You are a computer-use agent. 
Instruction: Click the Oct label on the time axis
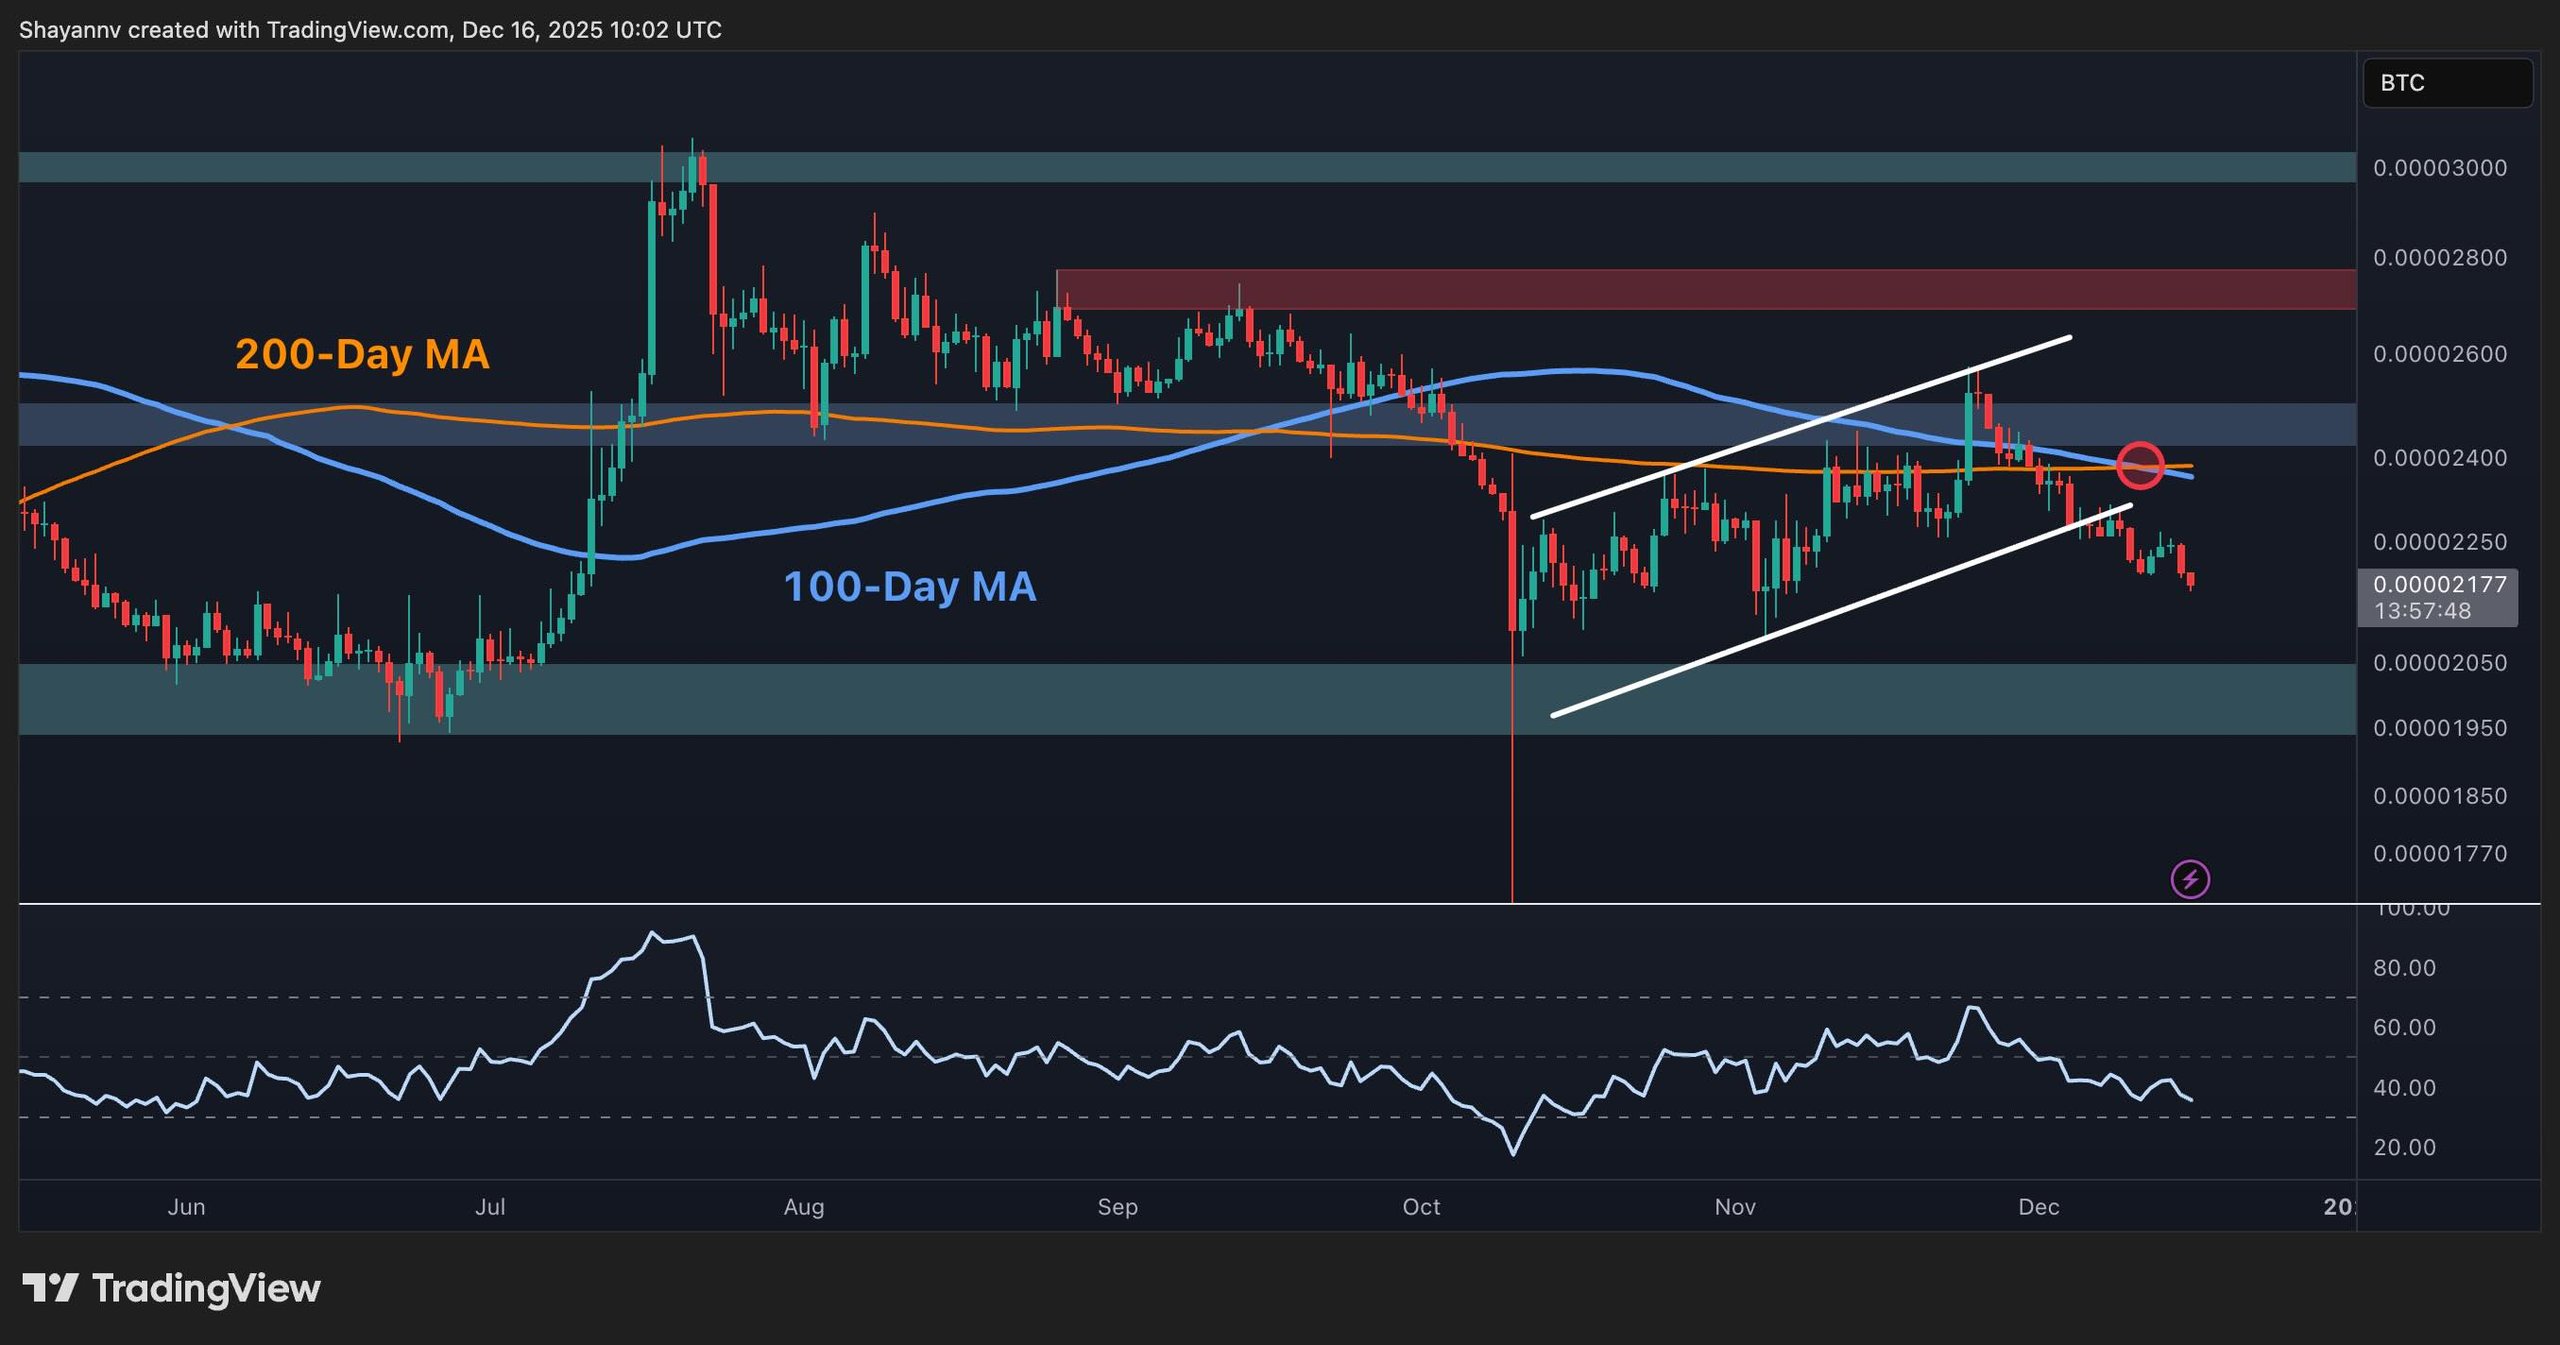tap(1421, 1207)
